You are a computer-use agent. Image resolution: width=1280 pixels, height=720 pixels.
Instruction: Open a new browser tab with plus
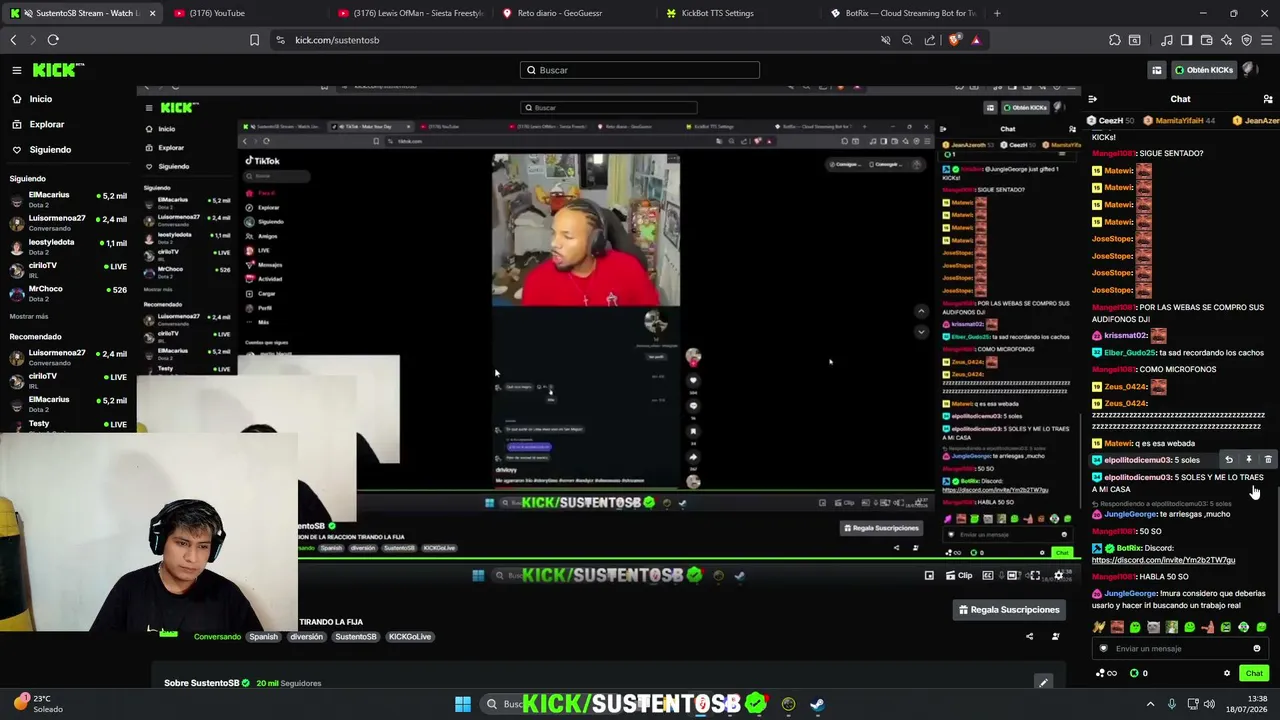pyautogui.click(x=997, y=13)
